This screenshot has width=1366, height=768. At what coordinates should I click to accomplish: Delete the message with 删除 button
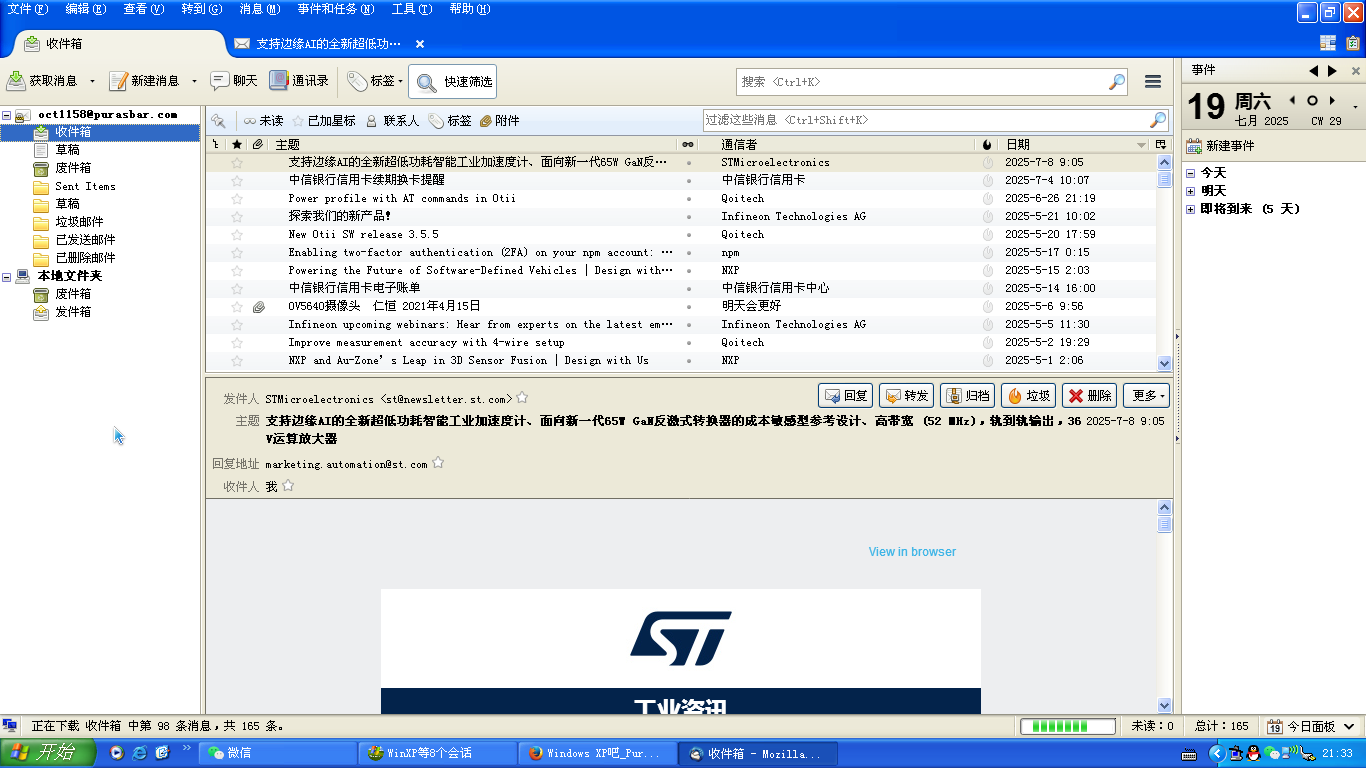pyautogui.click(x=1089, y=396)
